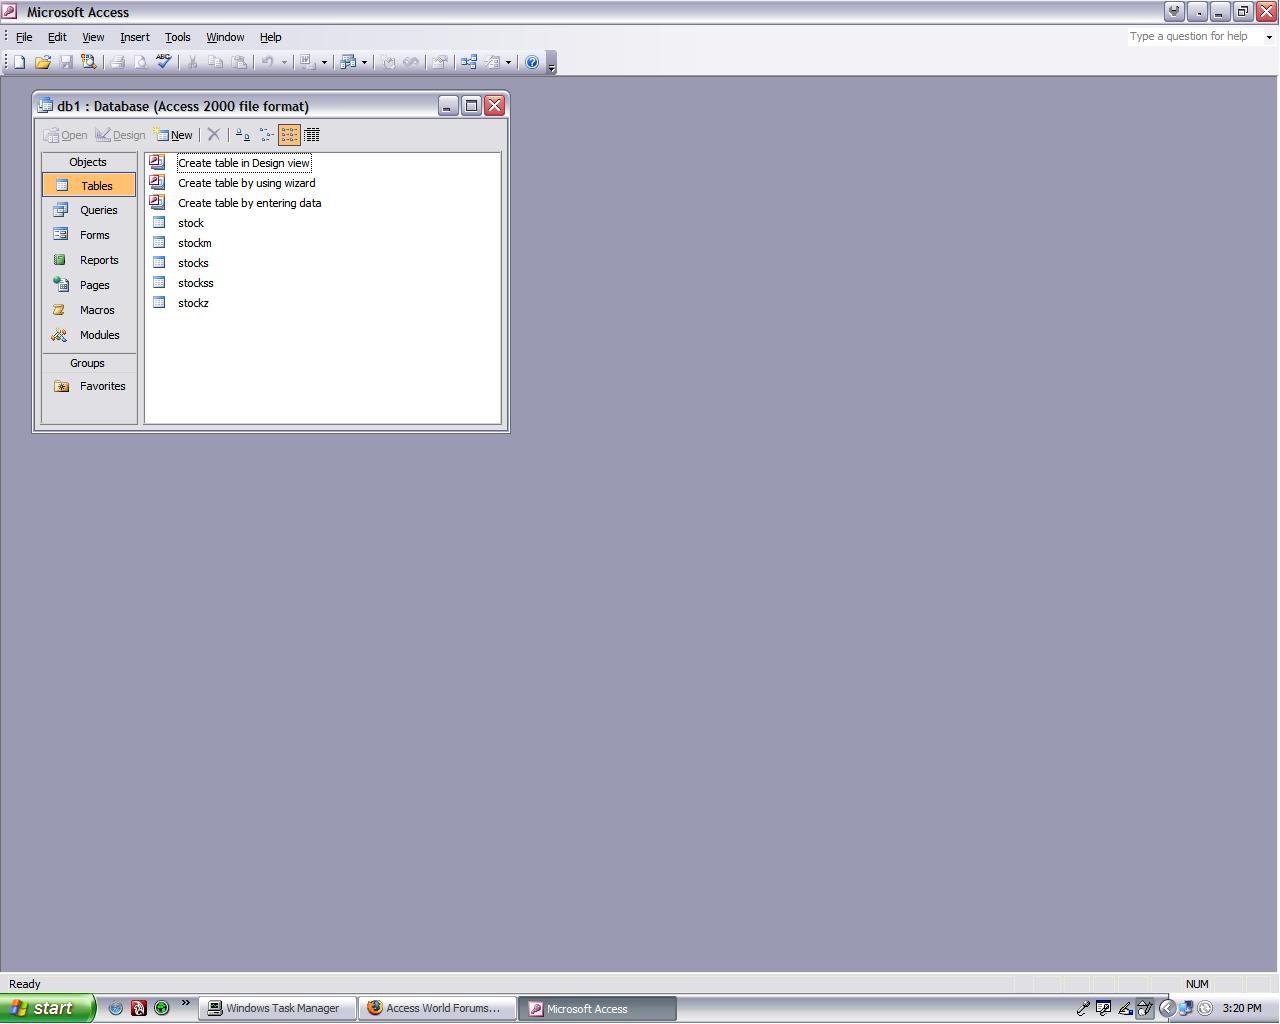
Task: Open the Relationships toolbar icon
Action: [x=468, y=62]
